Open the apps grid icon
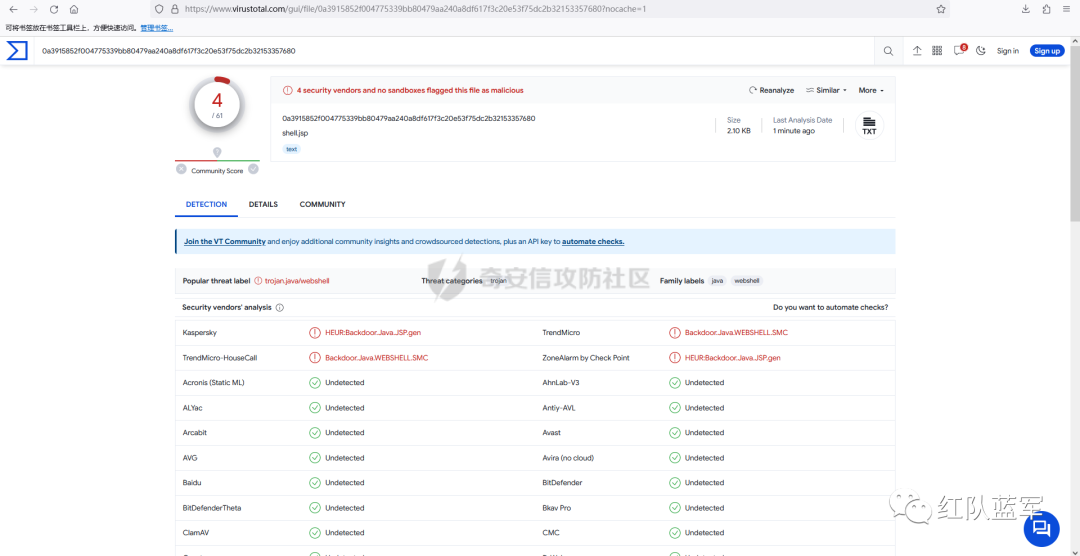Image resolution: width=1080 pixels, height=556 pixels. click(937, 51)
